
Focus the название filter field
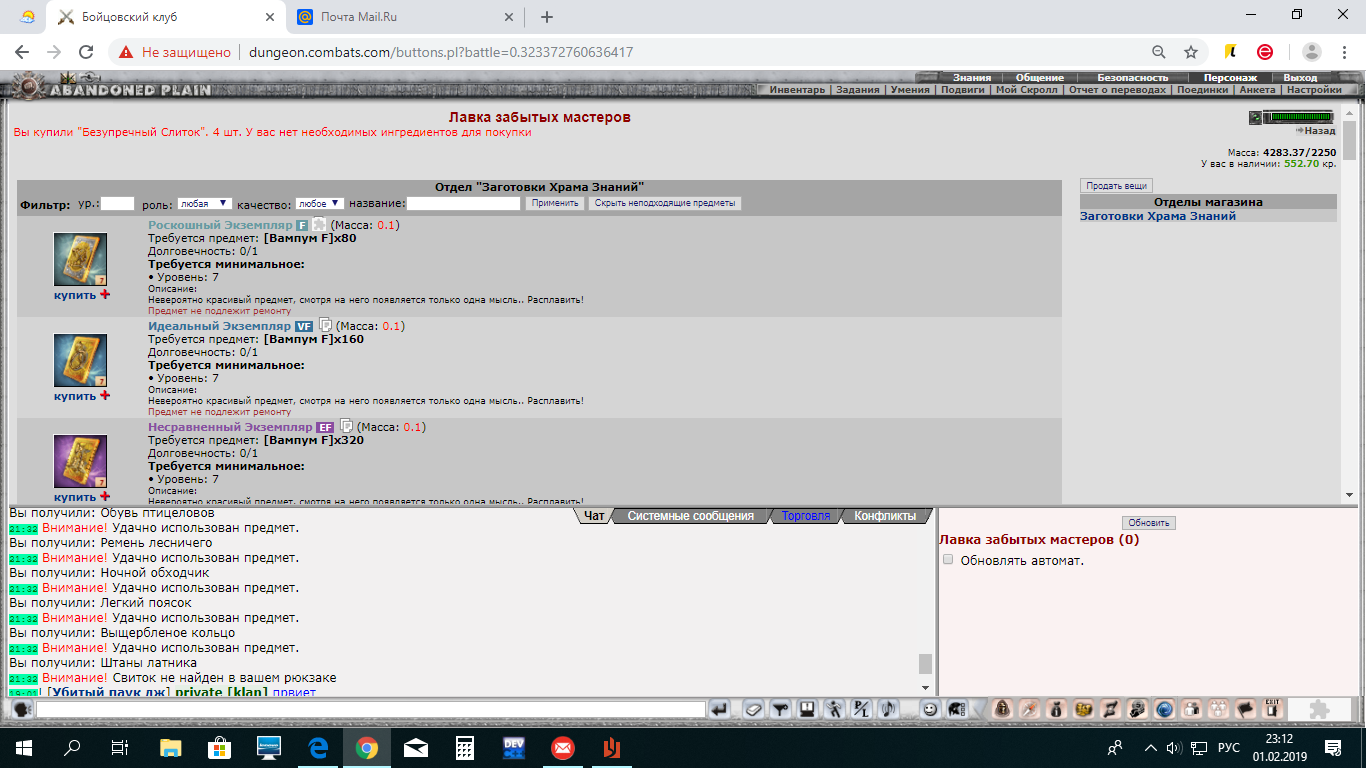(464, 203)
